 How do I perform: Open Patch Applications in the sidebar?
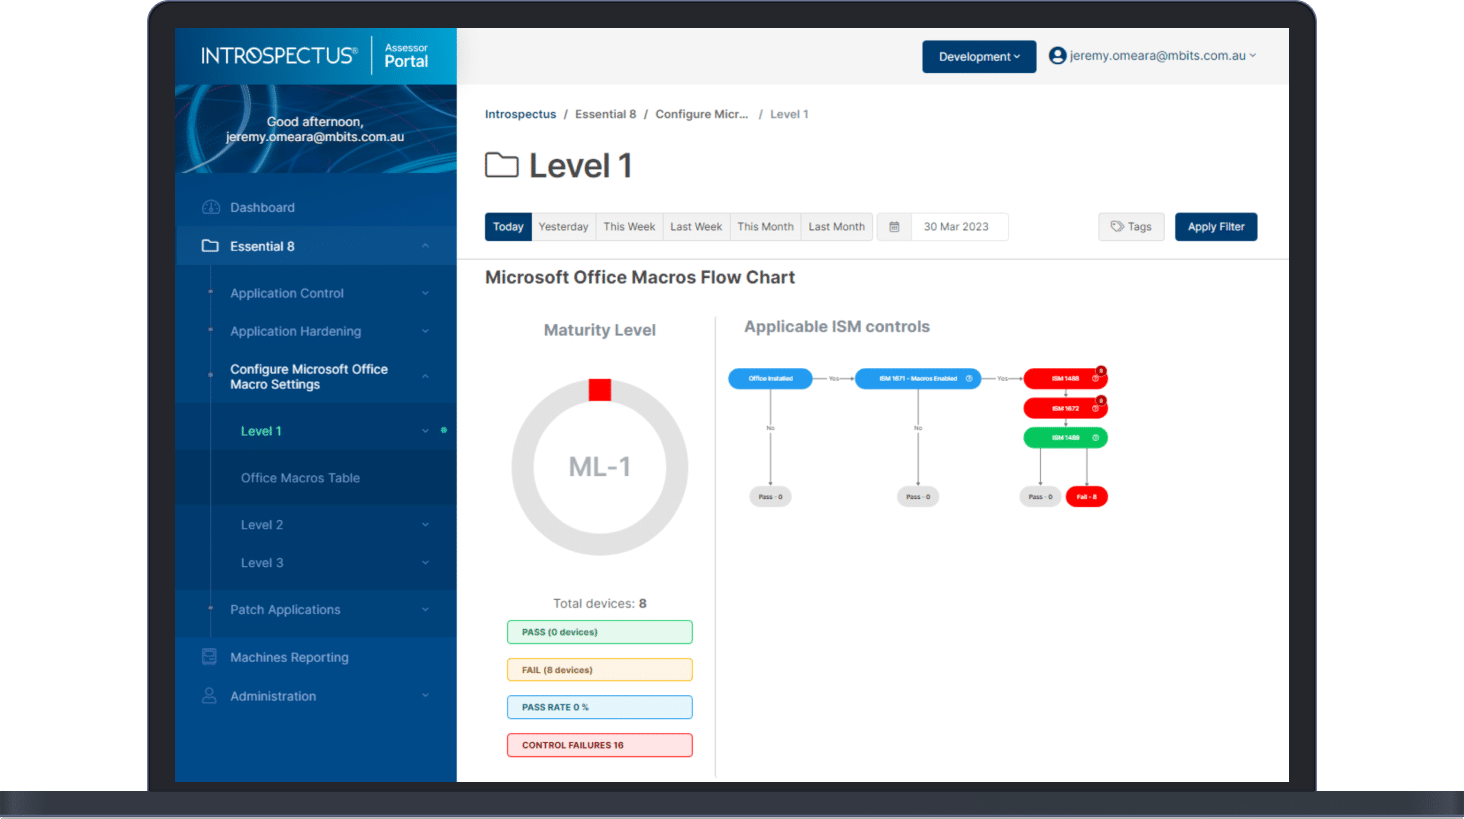click(x=285, y=610)
